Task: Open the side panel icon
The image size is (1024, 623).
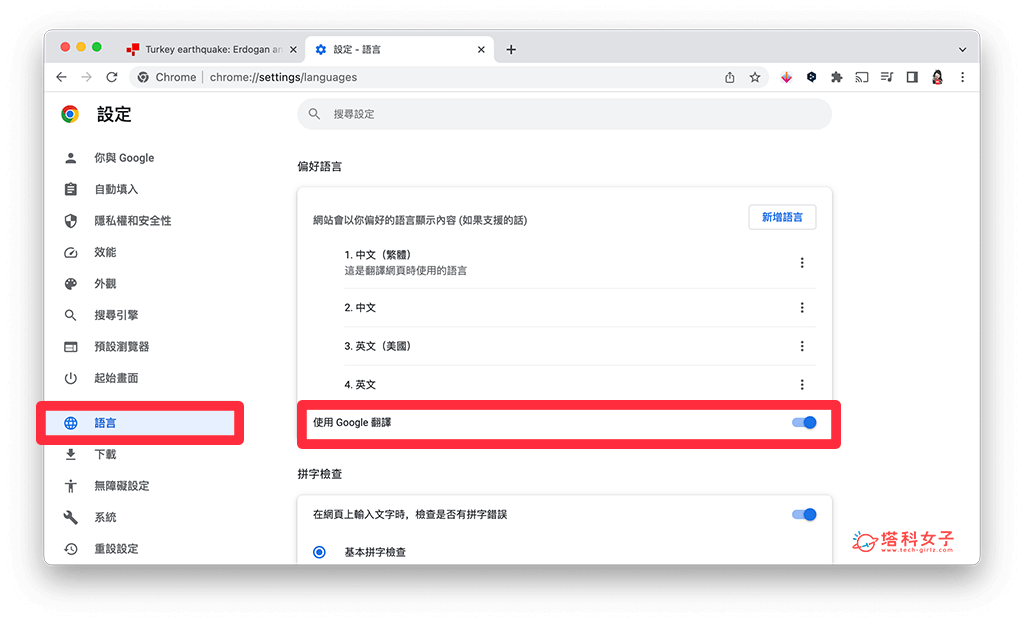Action: [x=912, y=77]
